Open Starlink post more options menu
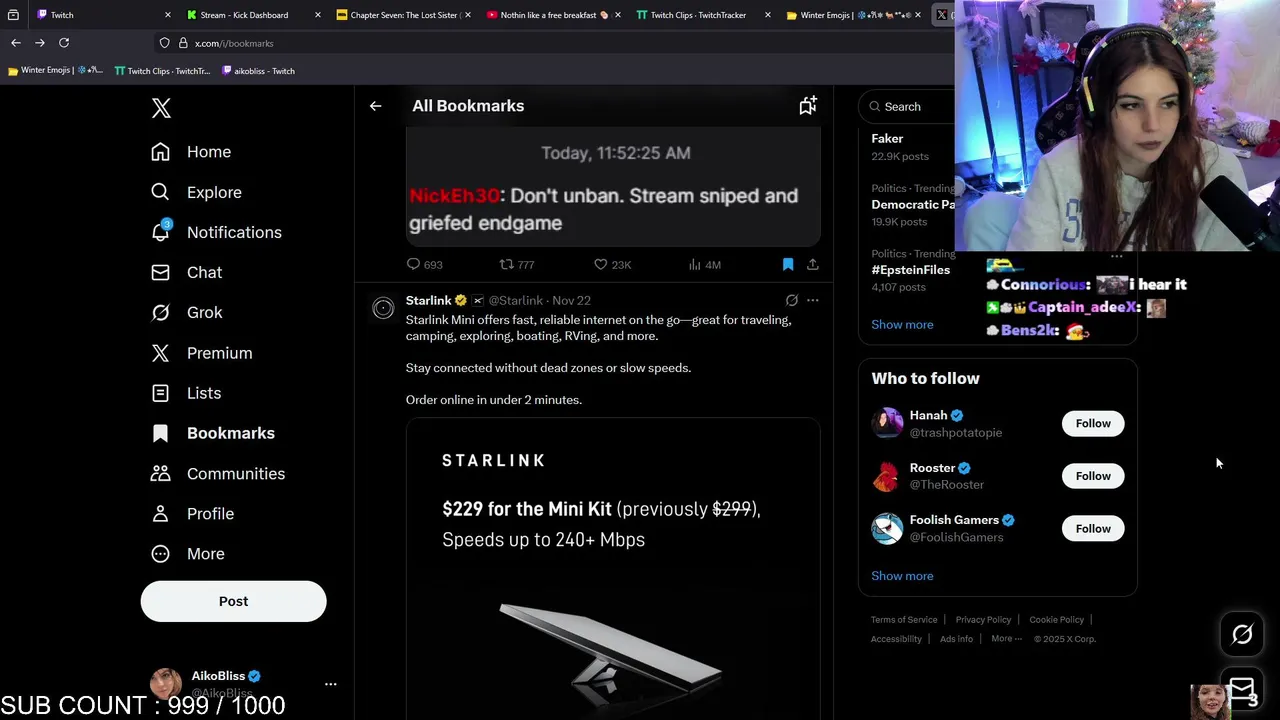The image size is (1280, 720). click(x=813, y=300)
